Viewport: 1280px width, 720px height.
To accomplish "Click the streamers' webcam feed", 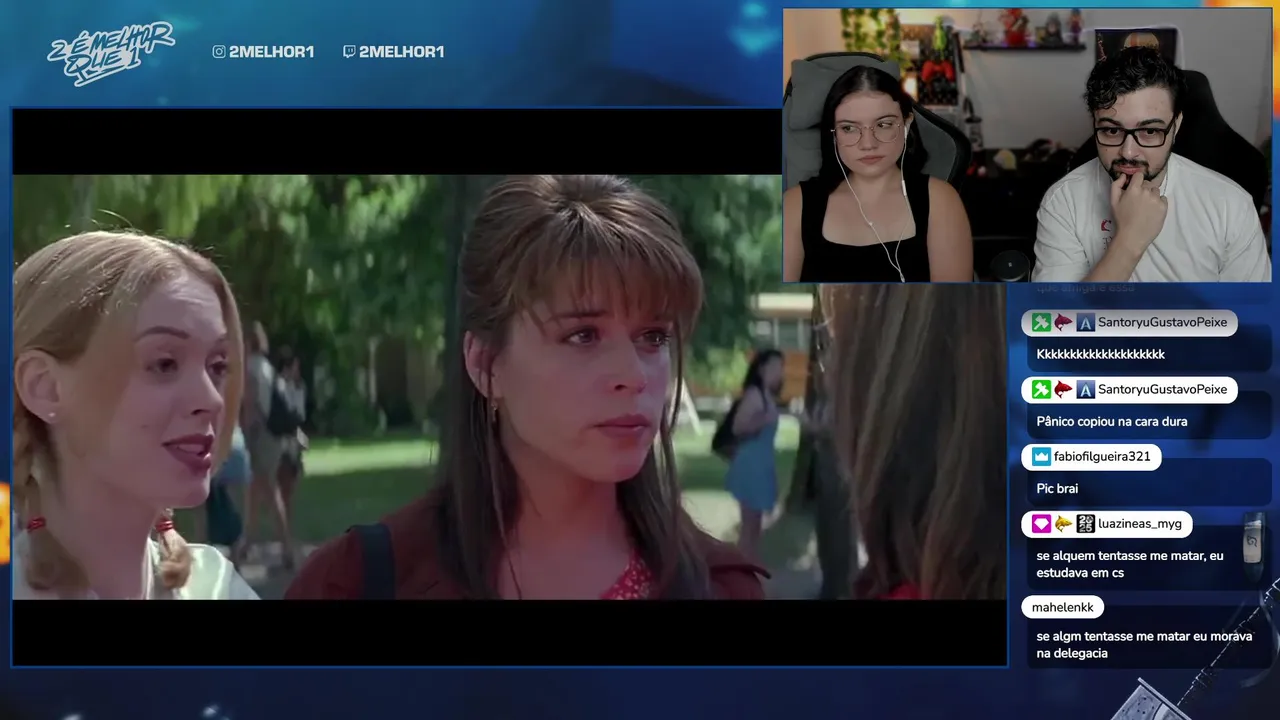I will pyautogui.click(x=1027, y=146).
